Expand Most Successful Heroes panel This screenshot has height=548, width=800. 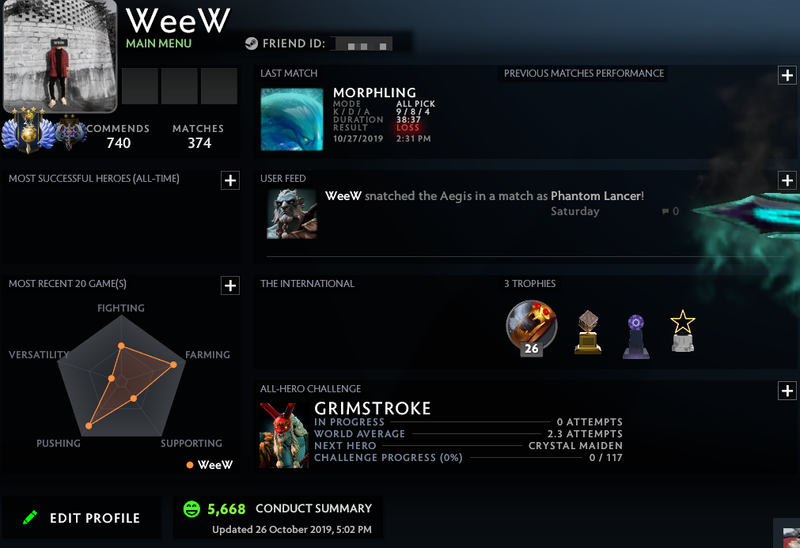point(230,180)
